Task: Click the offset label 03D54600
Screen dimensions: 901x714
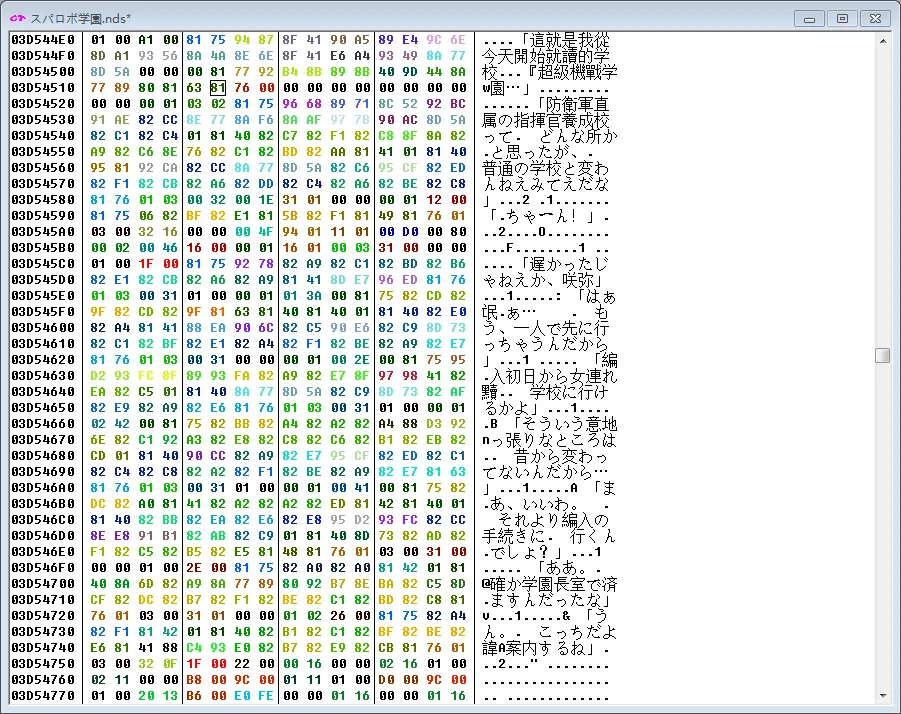Action: pyautogui.click(x=43, y=328)
